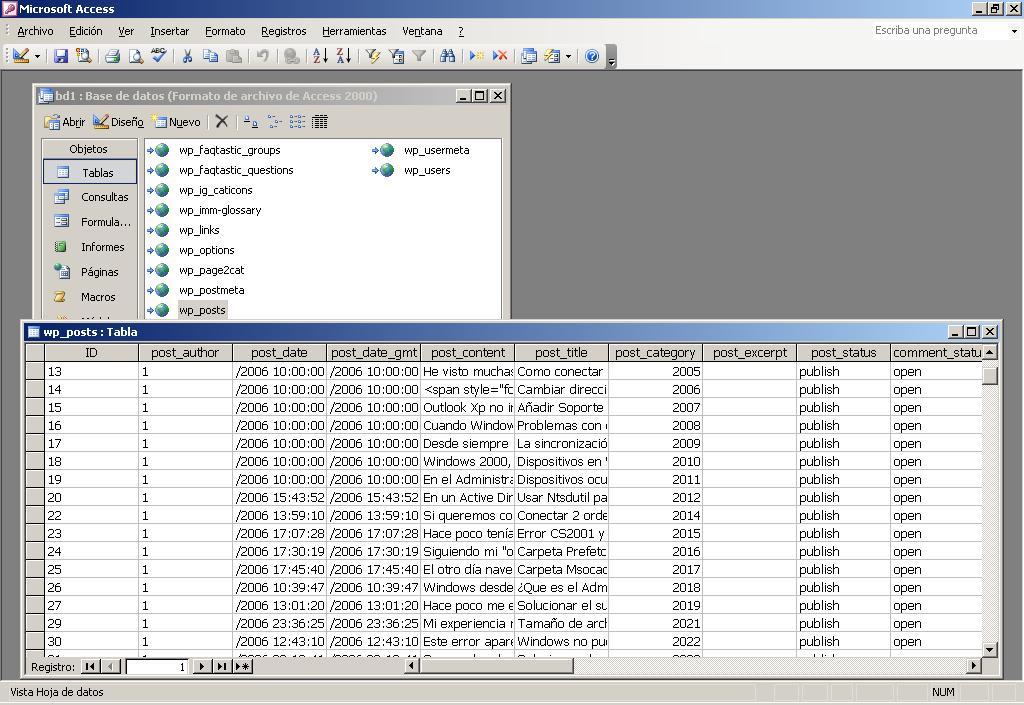
Task: Click the horizontal scrollbar thumb of table
Action: click(x=496, y=666)
